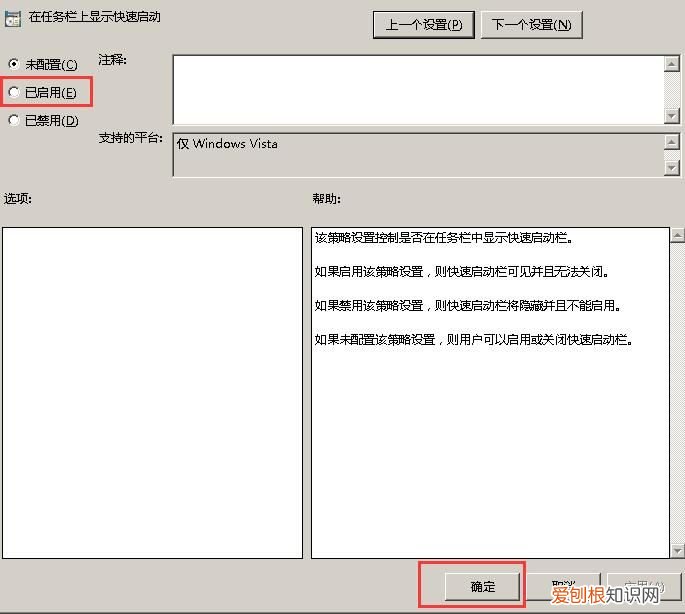
Task: Go to 上一个设置(P)
Action: tap(423, 25)
